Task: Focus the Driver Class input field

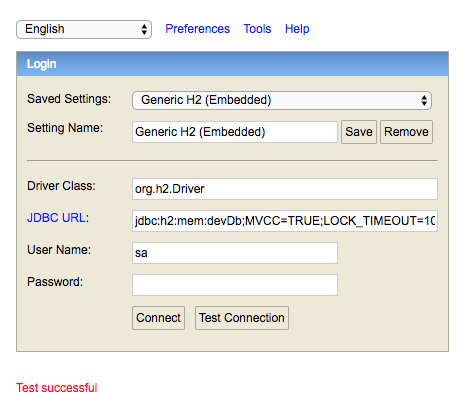Action: pyautogui.click(x=285, y=189)
